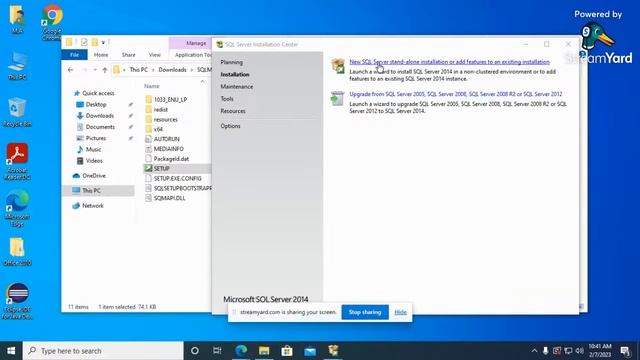Select redist folder

point(161,109)
